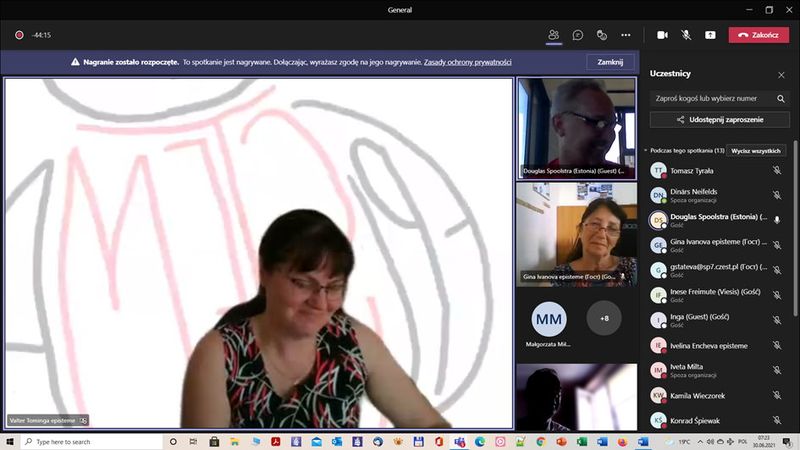Open the participants panel icon in toolbar
This screenshot has width=800, height=450.
(554, 35)
